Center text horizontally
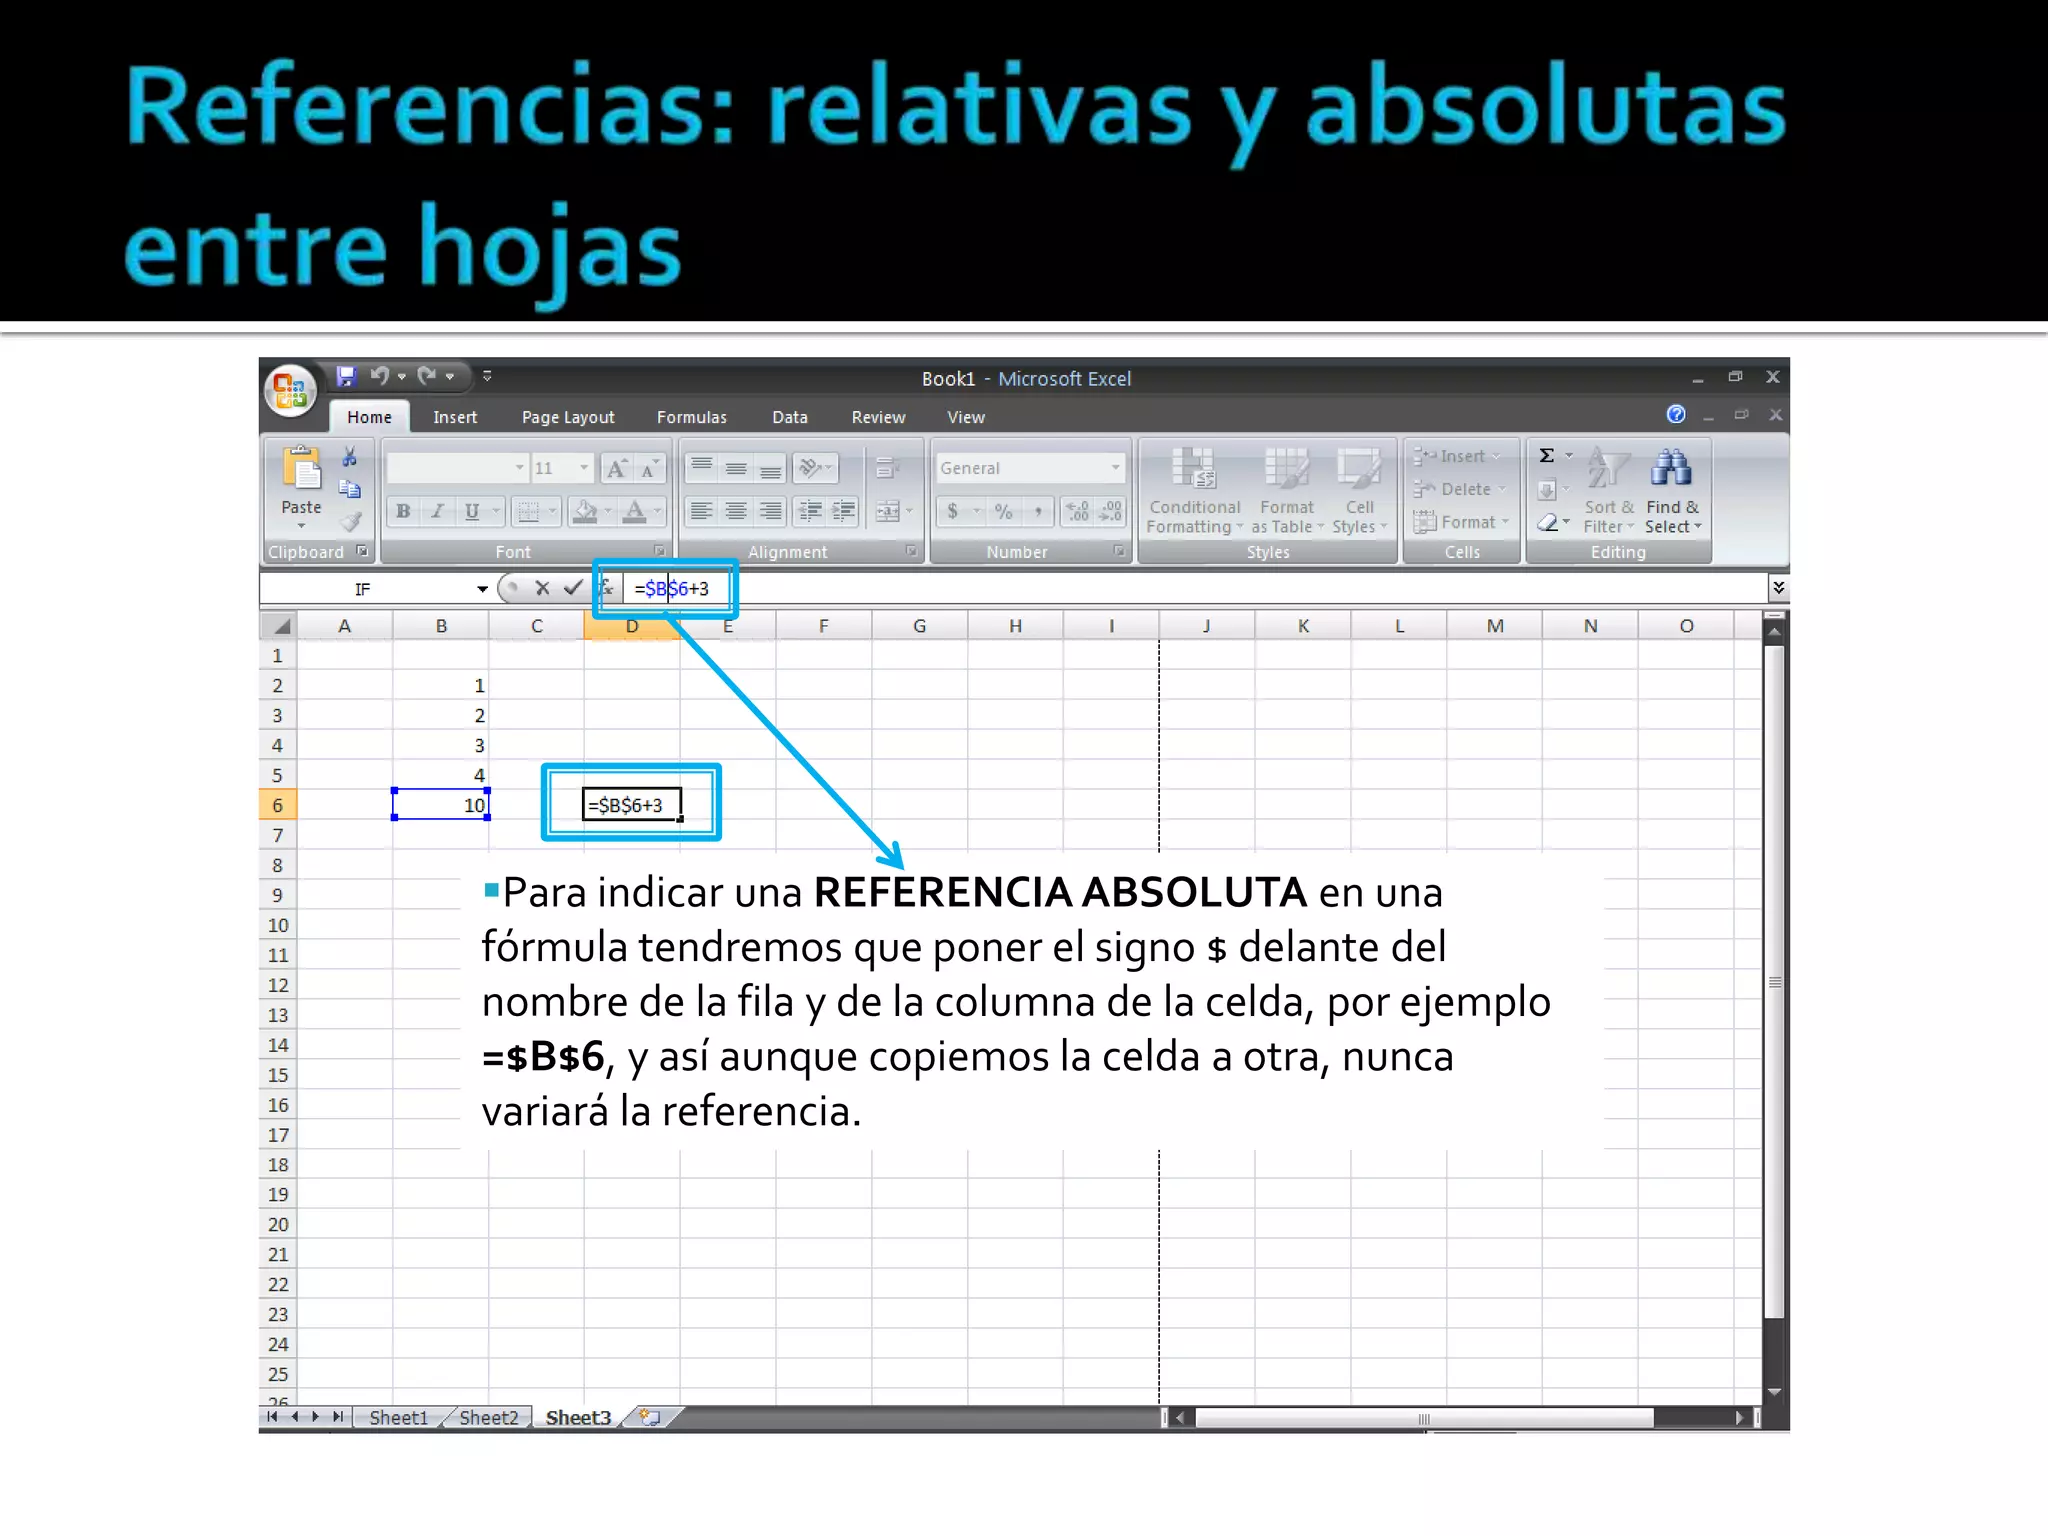 pos(736,512)
